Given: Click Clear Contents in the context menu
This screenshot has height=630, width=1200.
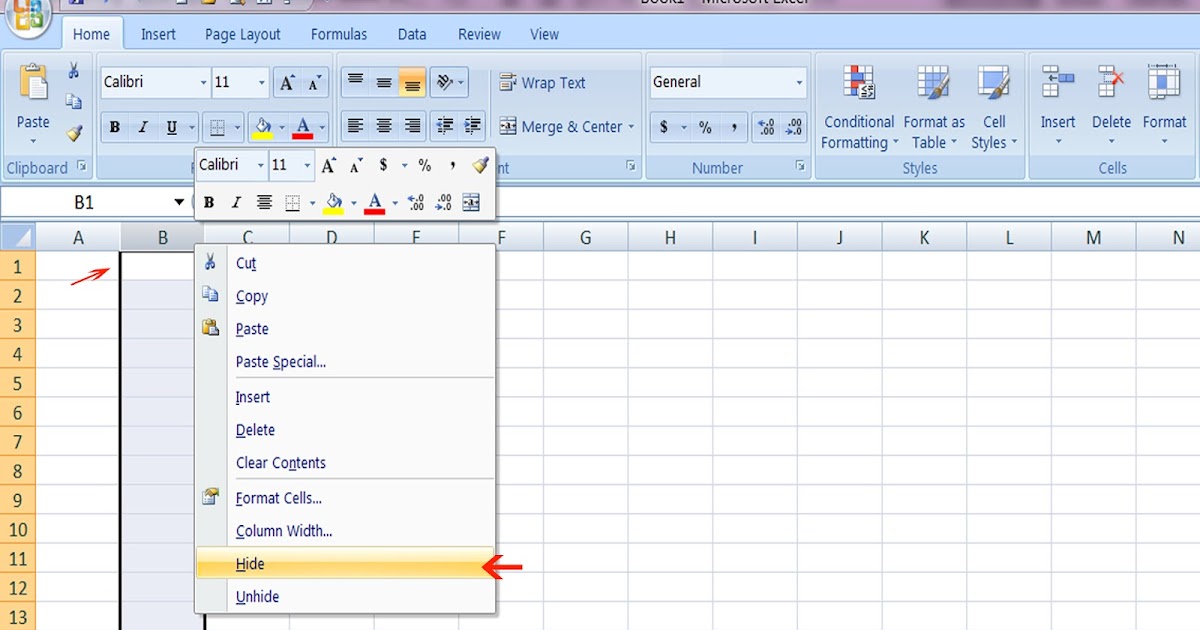Looking at the screenshot, I should tap(281, 462).
